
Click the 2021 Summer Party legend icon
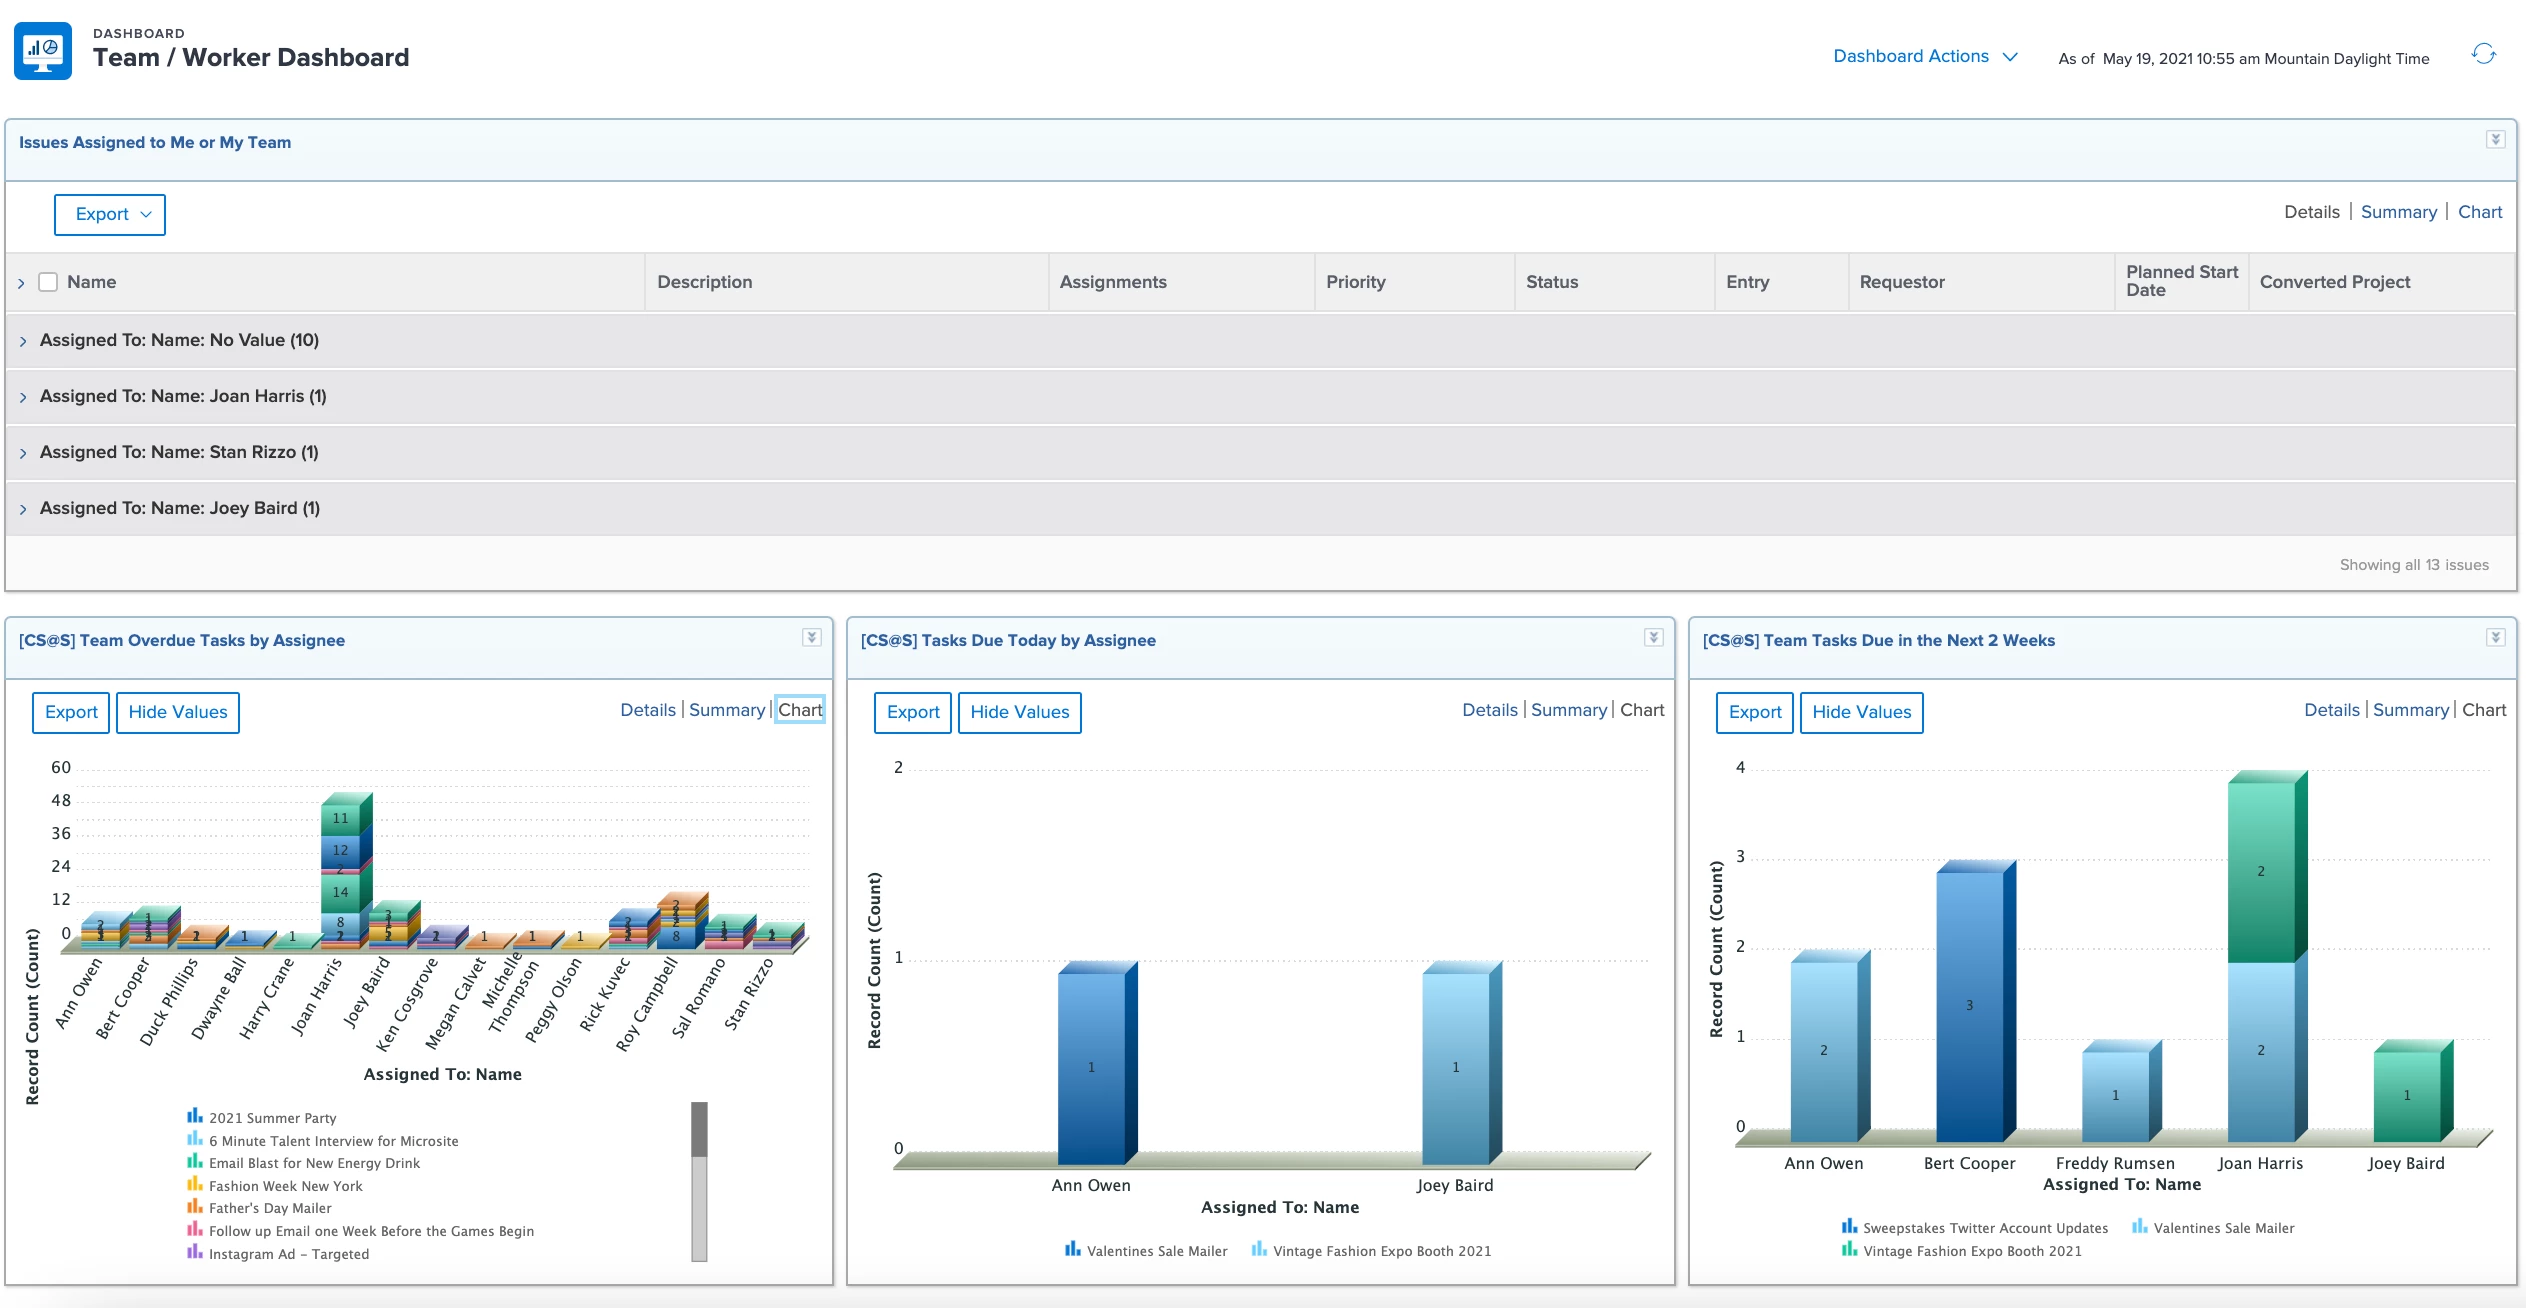(195, 1116)
